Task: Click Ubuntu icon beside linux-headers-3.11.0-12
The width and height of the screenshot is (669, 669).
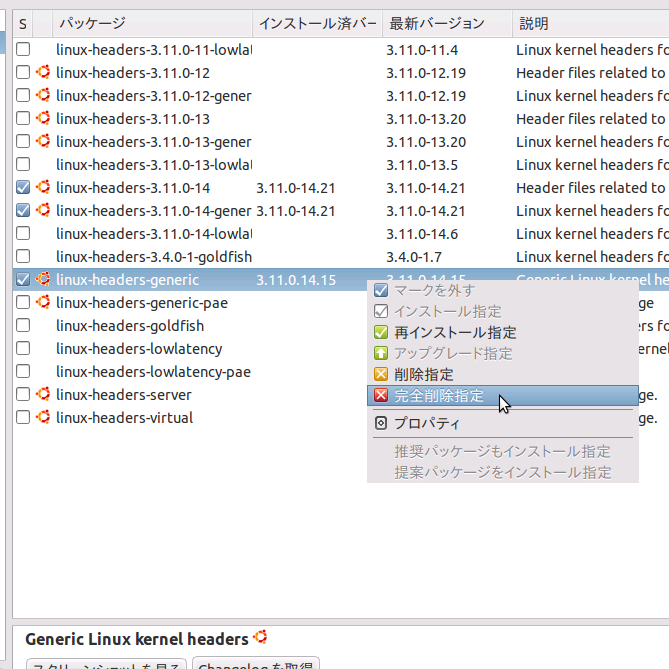Action: click(x=43, y=72)
